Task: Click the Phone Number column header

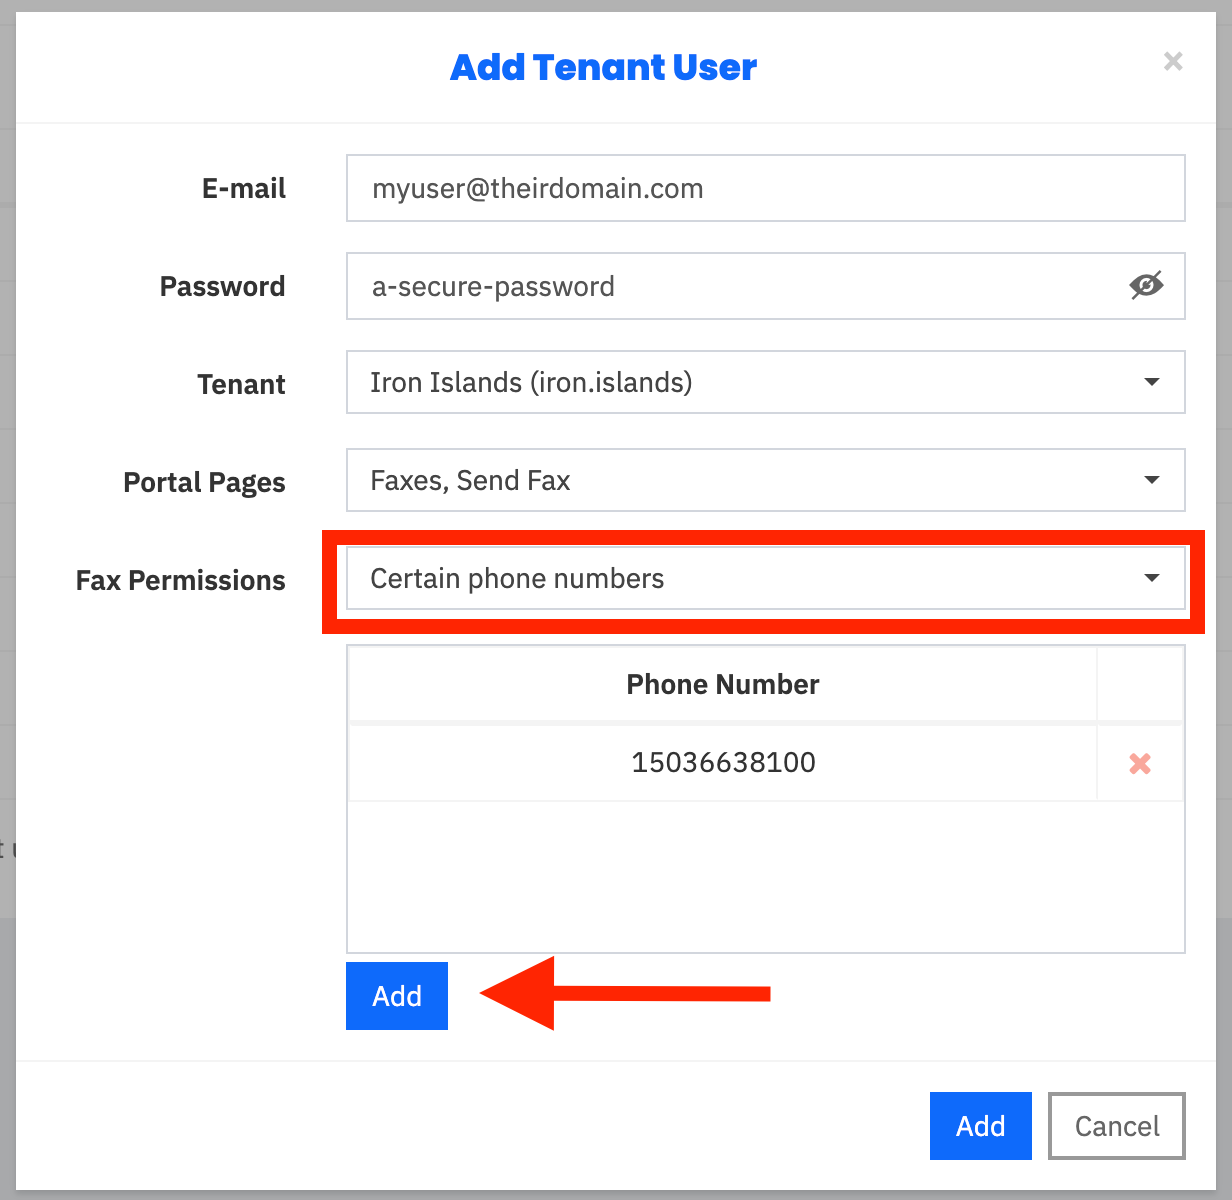Action: point(723,684)
